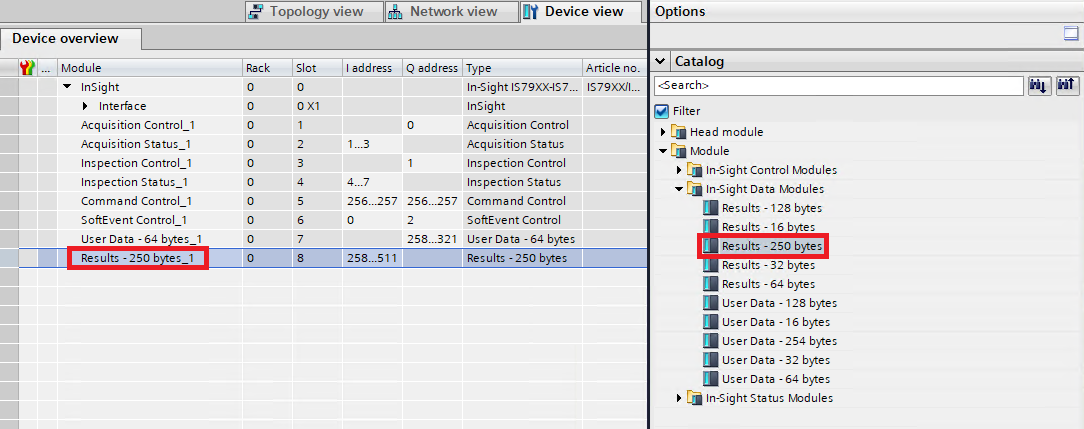Switch to the Topology view tab

(312, 12)
